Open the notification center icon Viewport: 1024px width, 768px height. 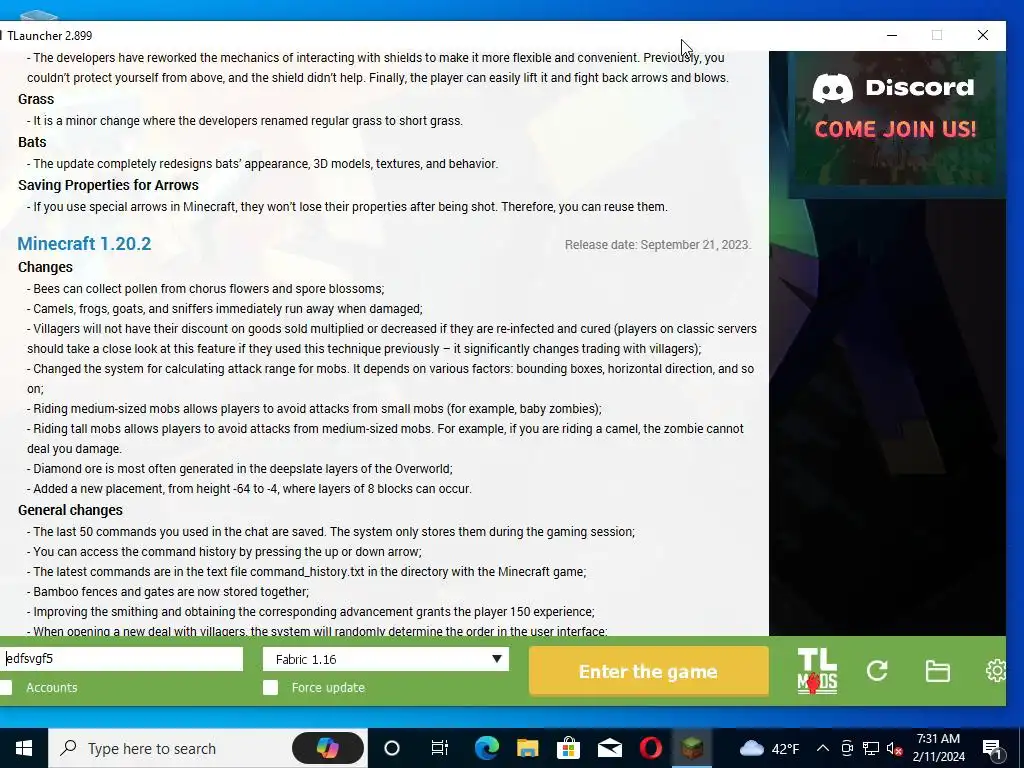tap(992, 748)
